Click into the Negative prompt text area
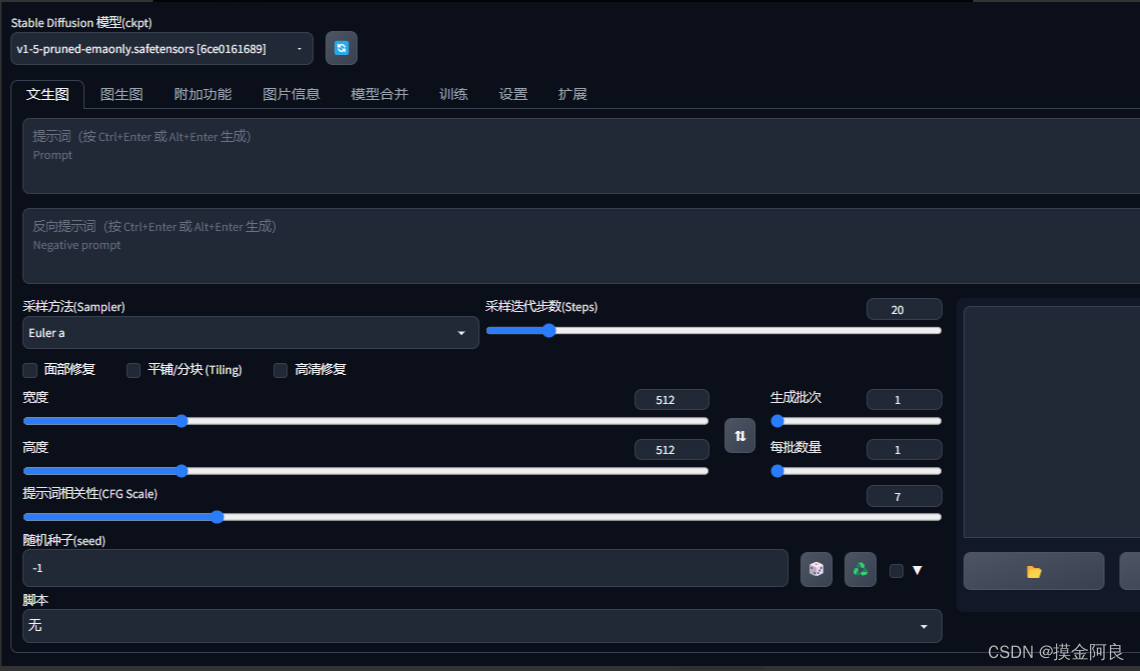This screenshot has height=671, width=1140. 582,246
